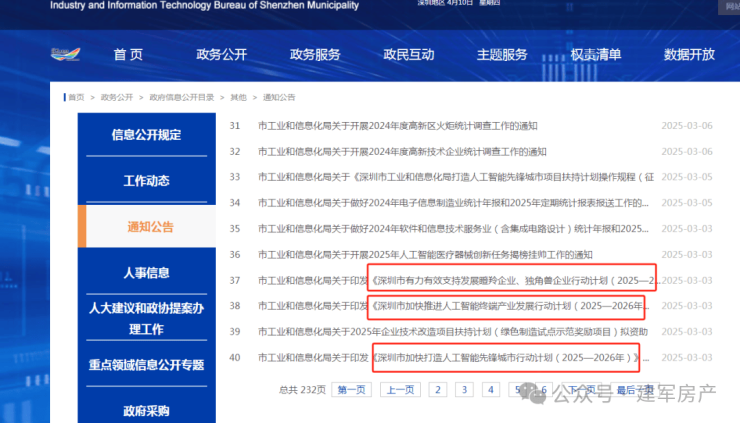
Task: Click date 2025-03-03 of notice 36
Action: [687, 255]
